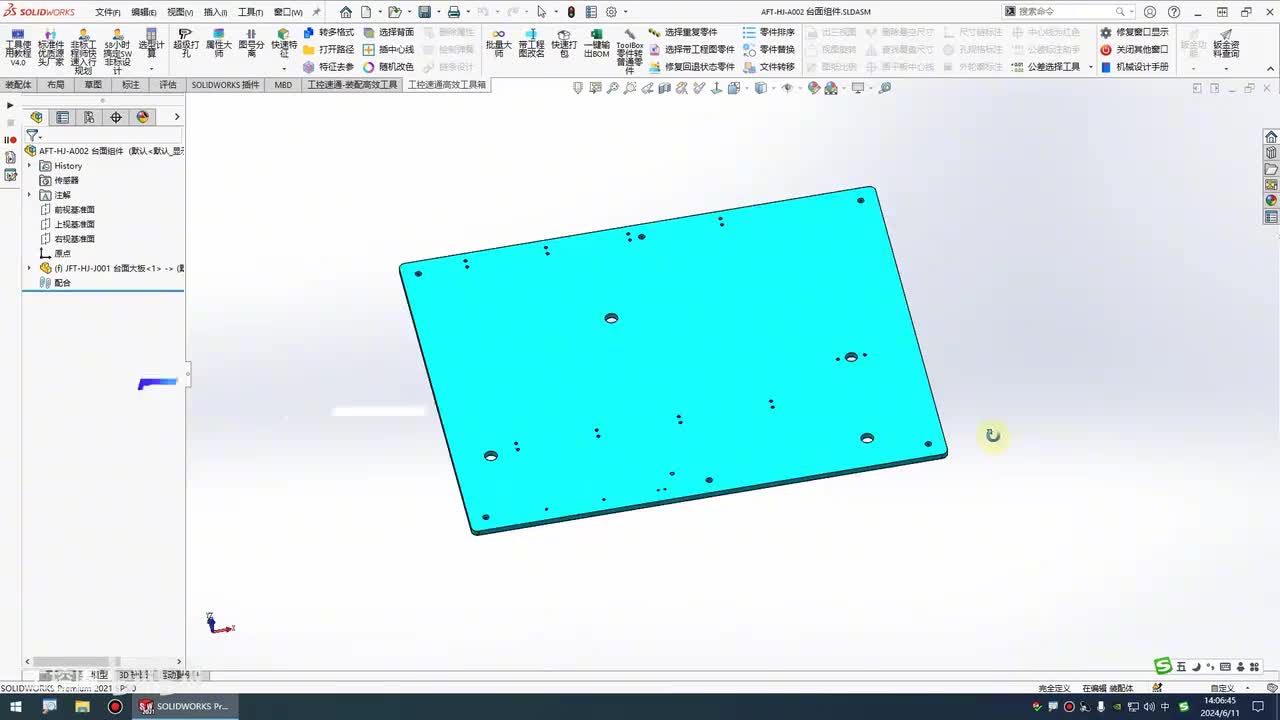Click the feature tree filter funnel

pyautogui.click(x=32, y=135)
